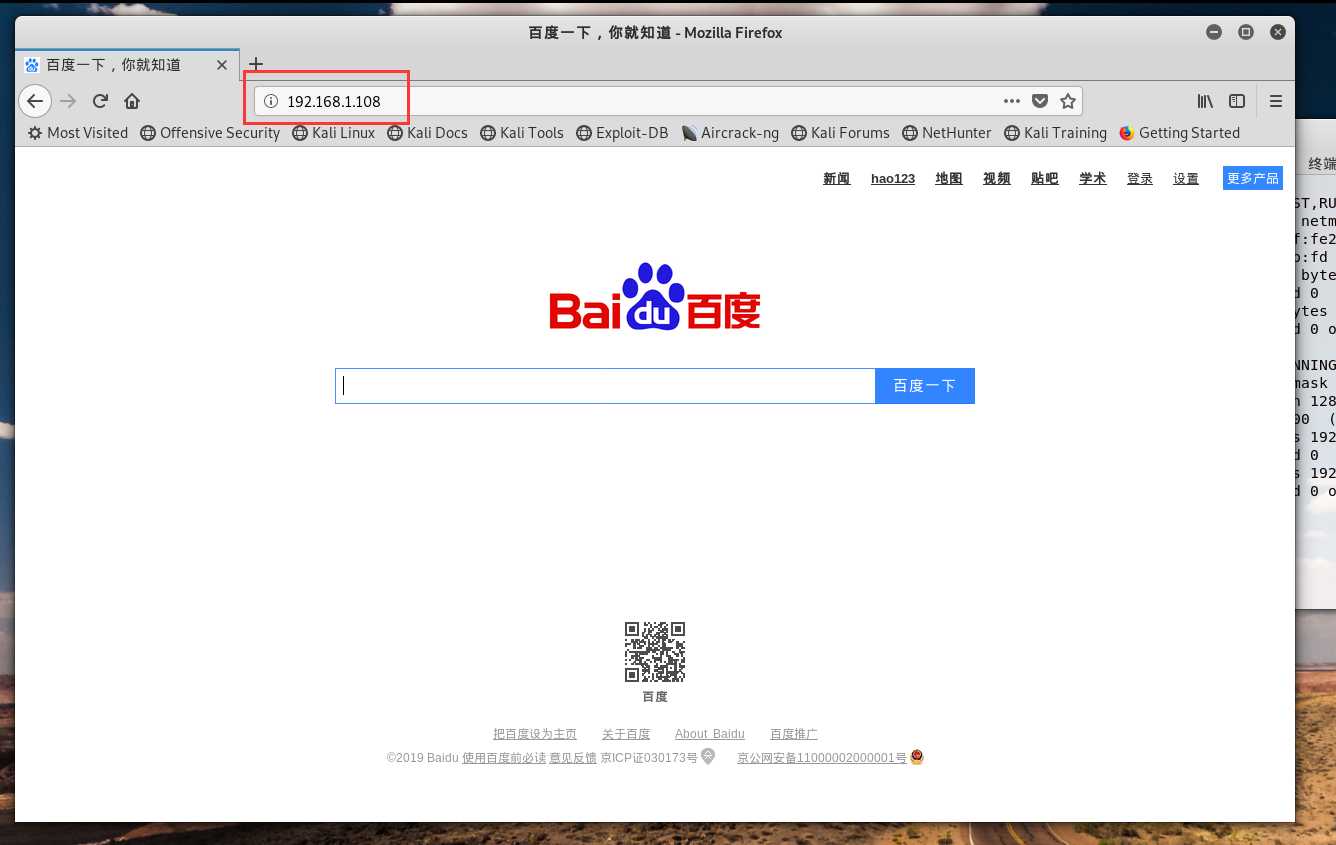
Task: Click the Baidu logo image
Action: pos(655,297)
